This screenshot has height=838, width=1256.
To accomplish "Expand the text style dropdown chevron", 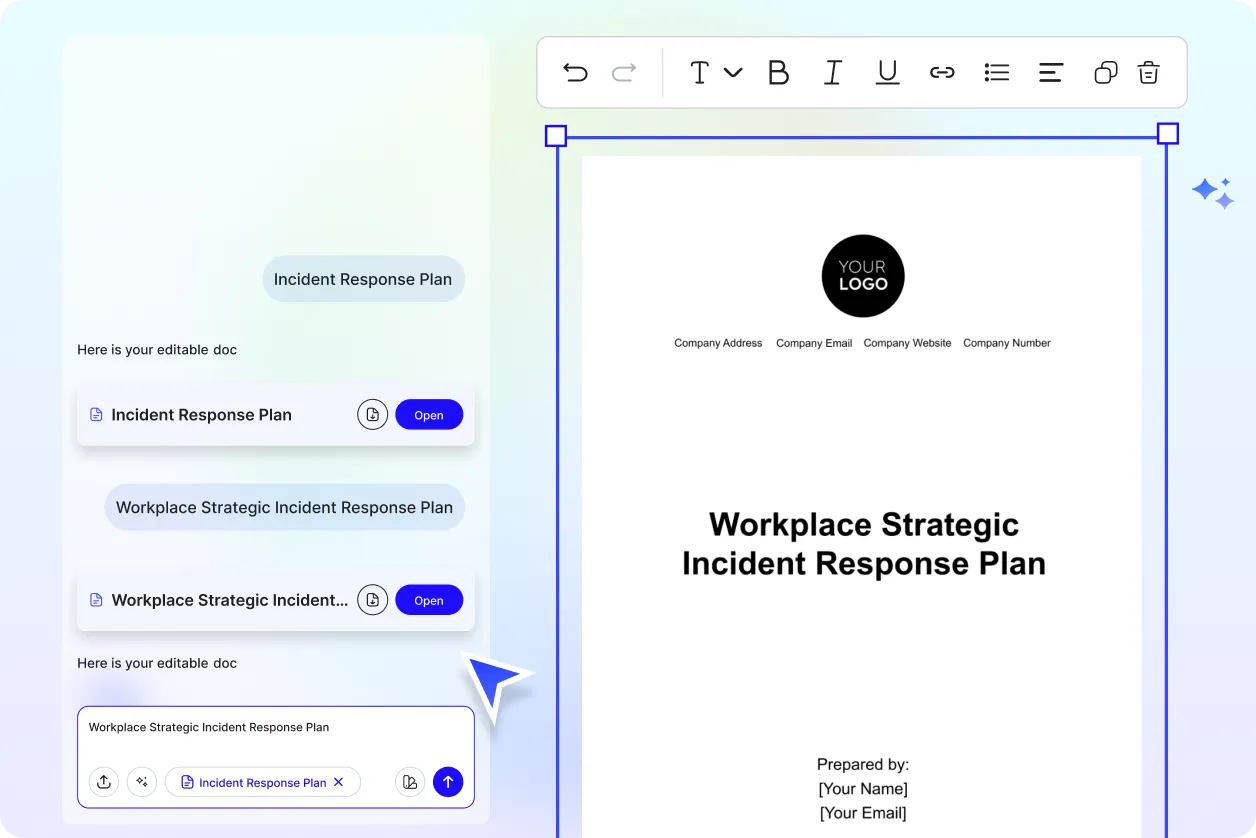I will click(x=733, y=72).
